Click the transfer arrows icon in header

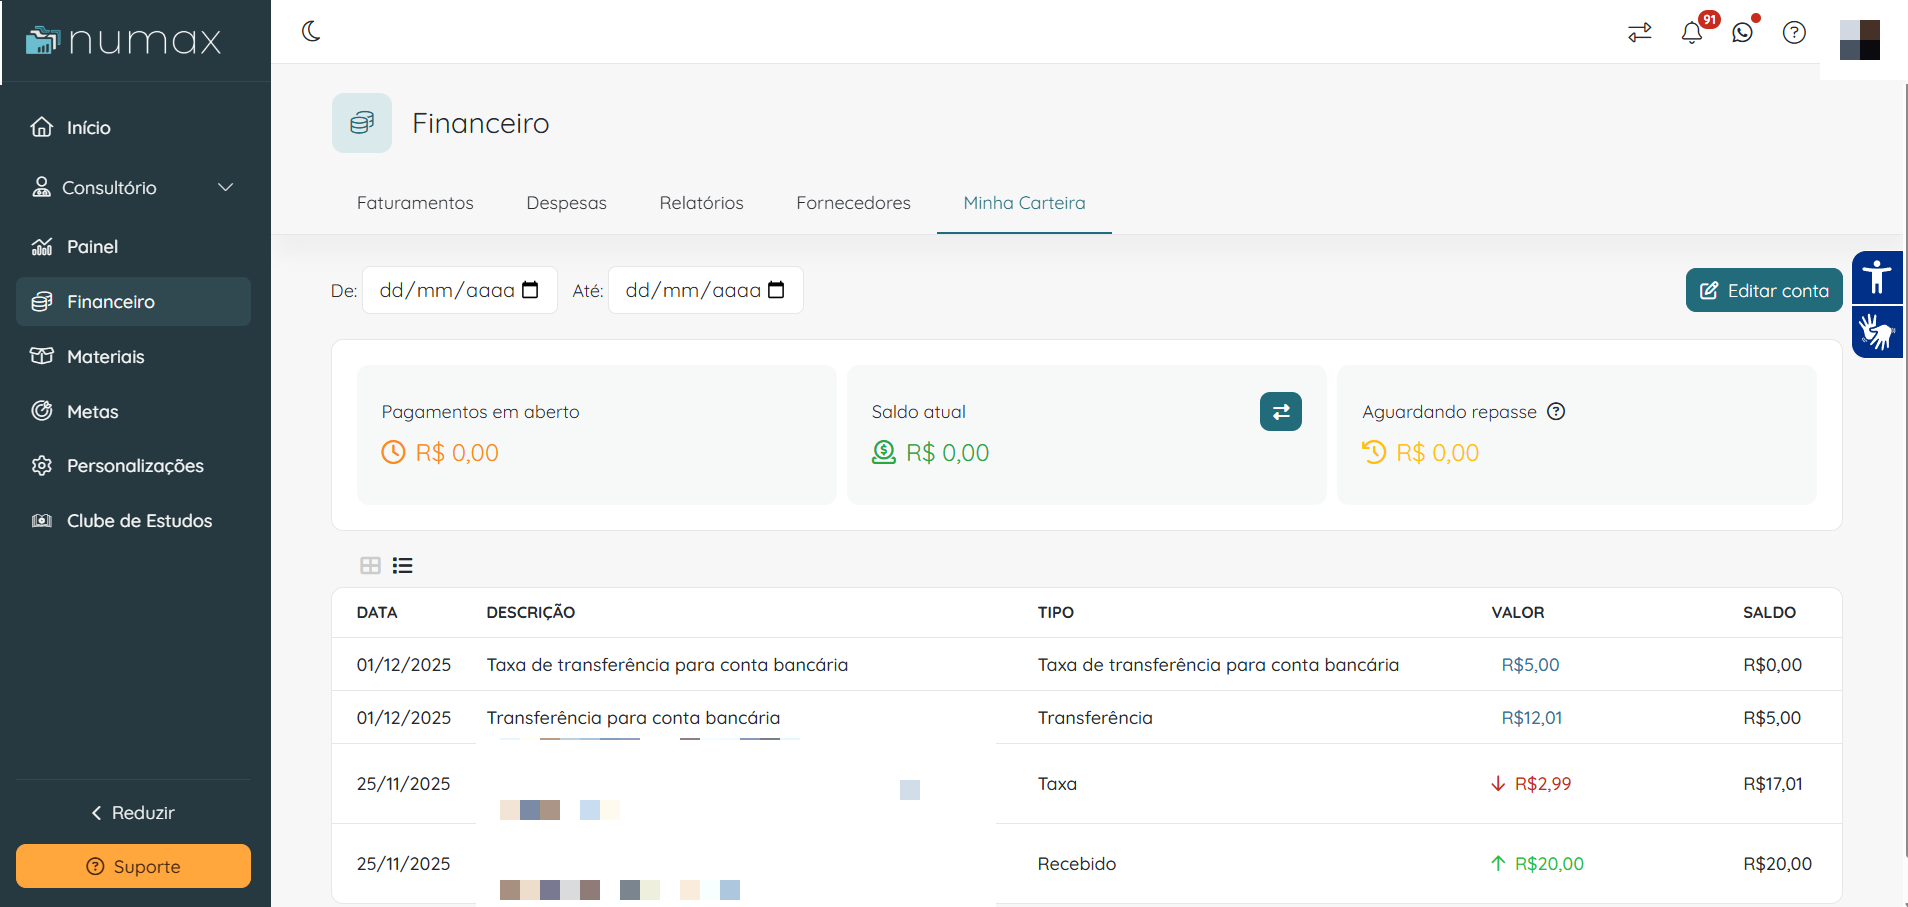click(1640, 33)
